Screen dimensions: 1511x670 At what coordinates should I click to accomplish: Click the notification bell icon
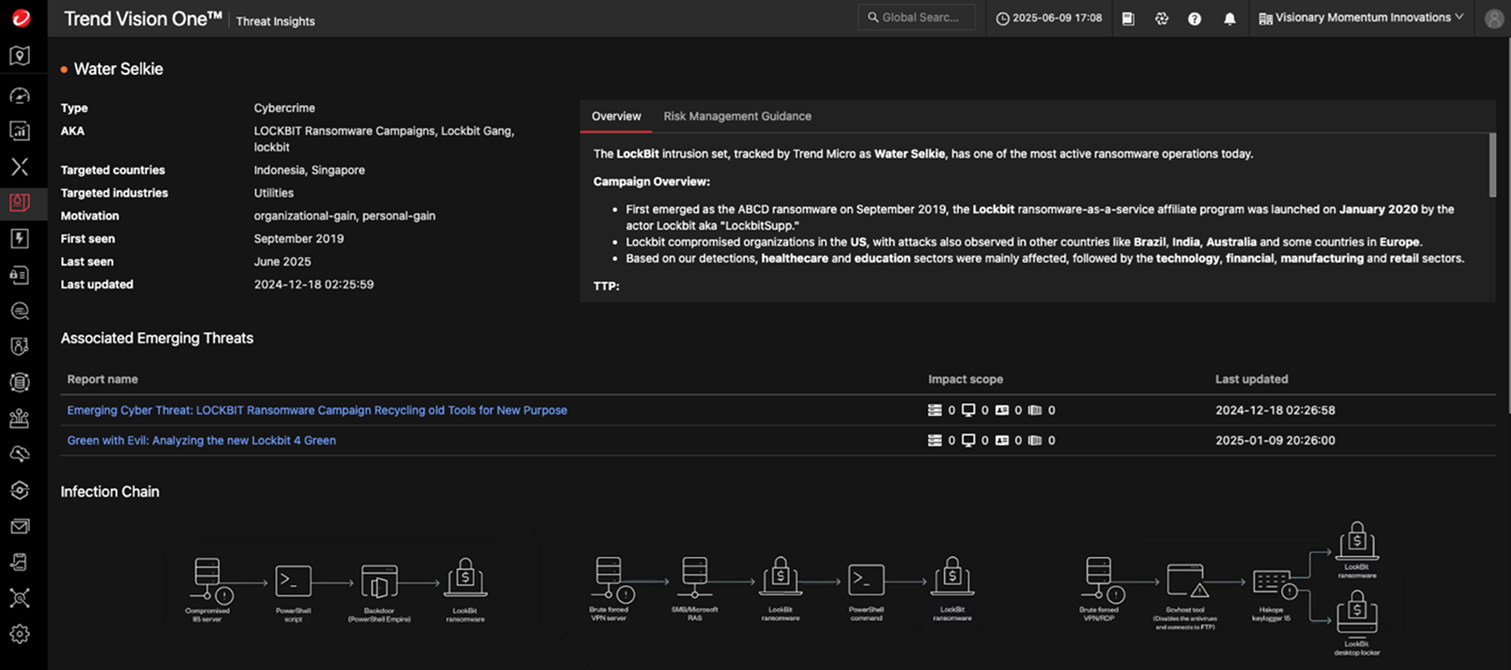pyautogui.click(x=1229, y=19)
